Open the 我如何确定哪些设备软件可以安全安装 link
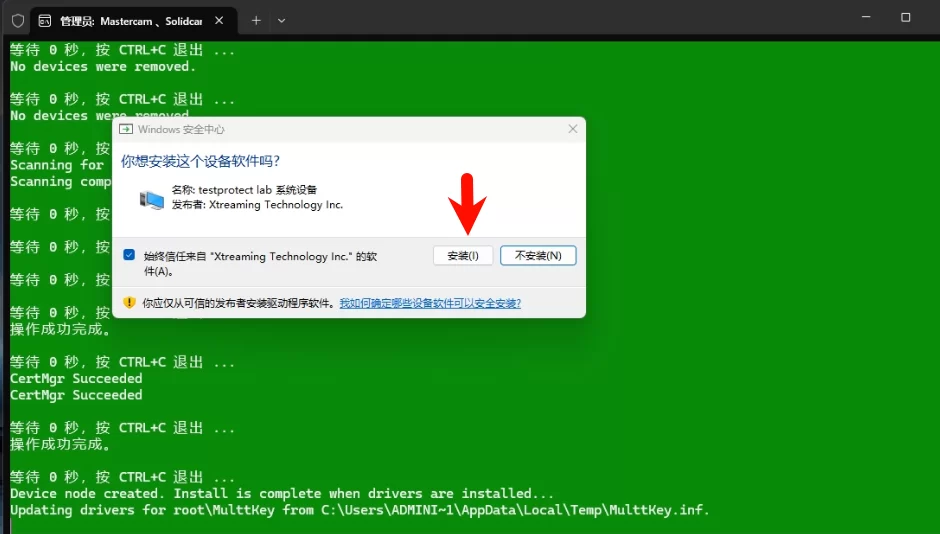 coord(429,303)
